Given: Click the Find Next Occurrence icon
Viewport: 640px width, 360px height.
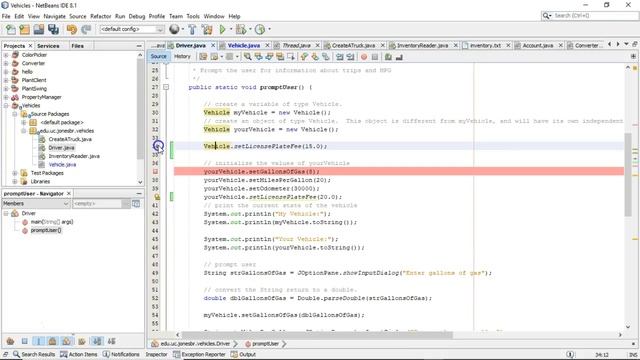Looking at the screenshot, I should (x=269, y=57).
